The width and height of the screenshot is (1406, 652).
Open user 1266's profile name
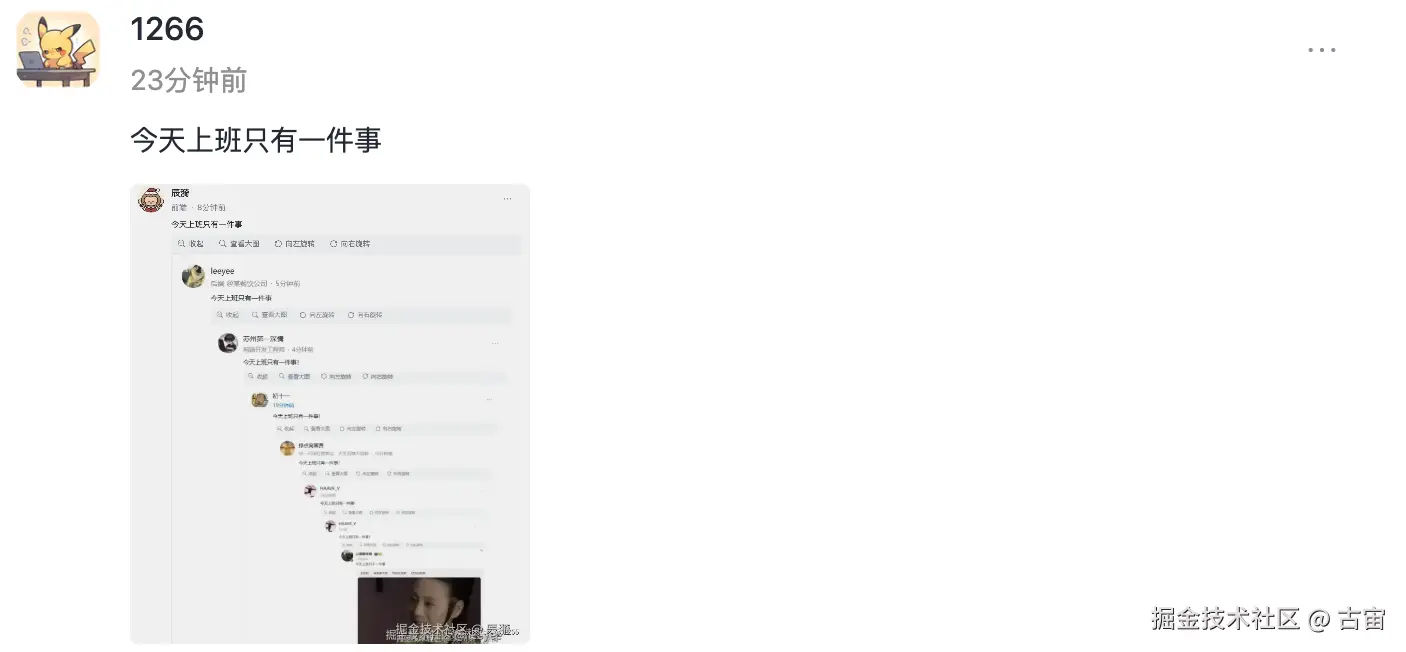167,29
